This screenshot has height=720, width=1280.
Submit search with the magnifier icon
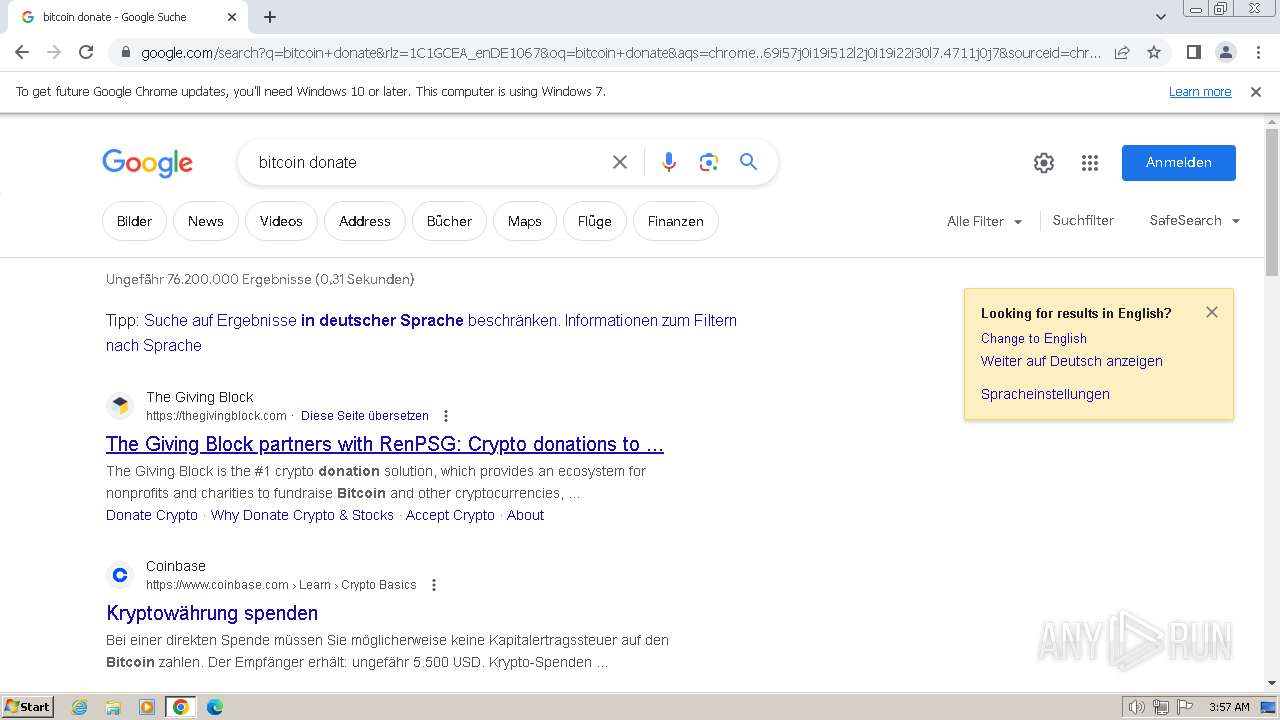click(748, 162)
